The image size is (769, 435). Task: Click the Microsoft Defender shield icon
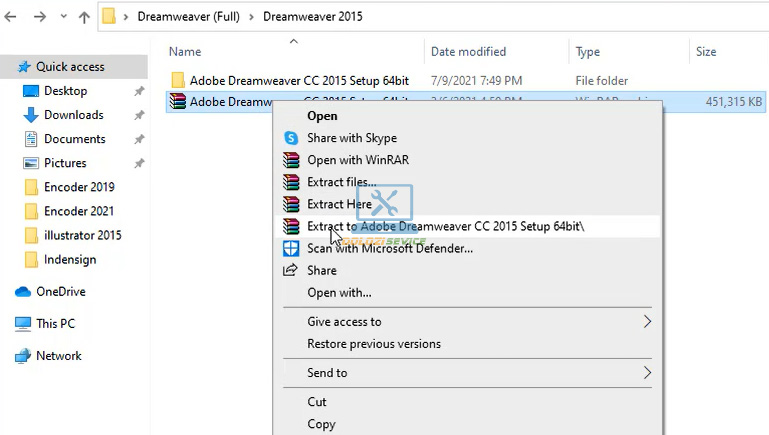pyautogui.click(x=291, y=248)
